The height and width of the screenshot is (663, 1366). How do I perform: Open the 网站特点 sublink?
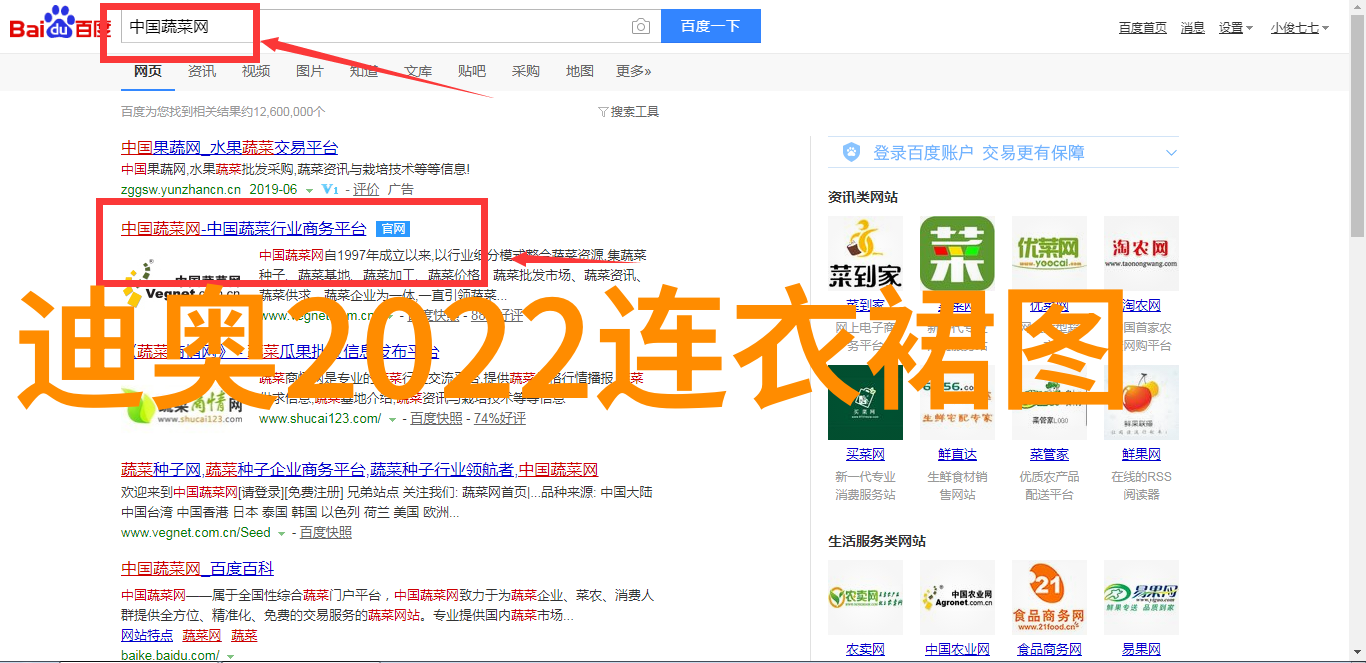147,636
